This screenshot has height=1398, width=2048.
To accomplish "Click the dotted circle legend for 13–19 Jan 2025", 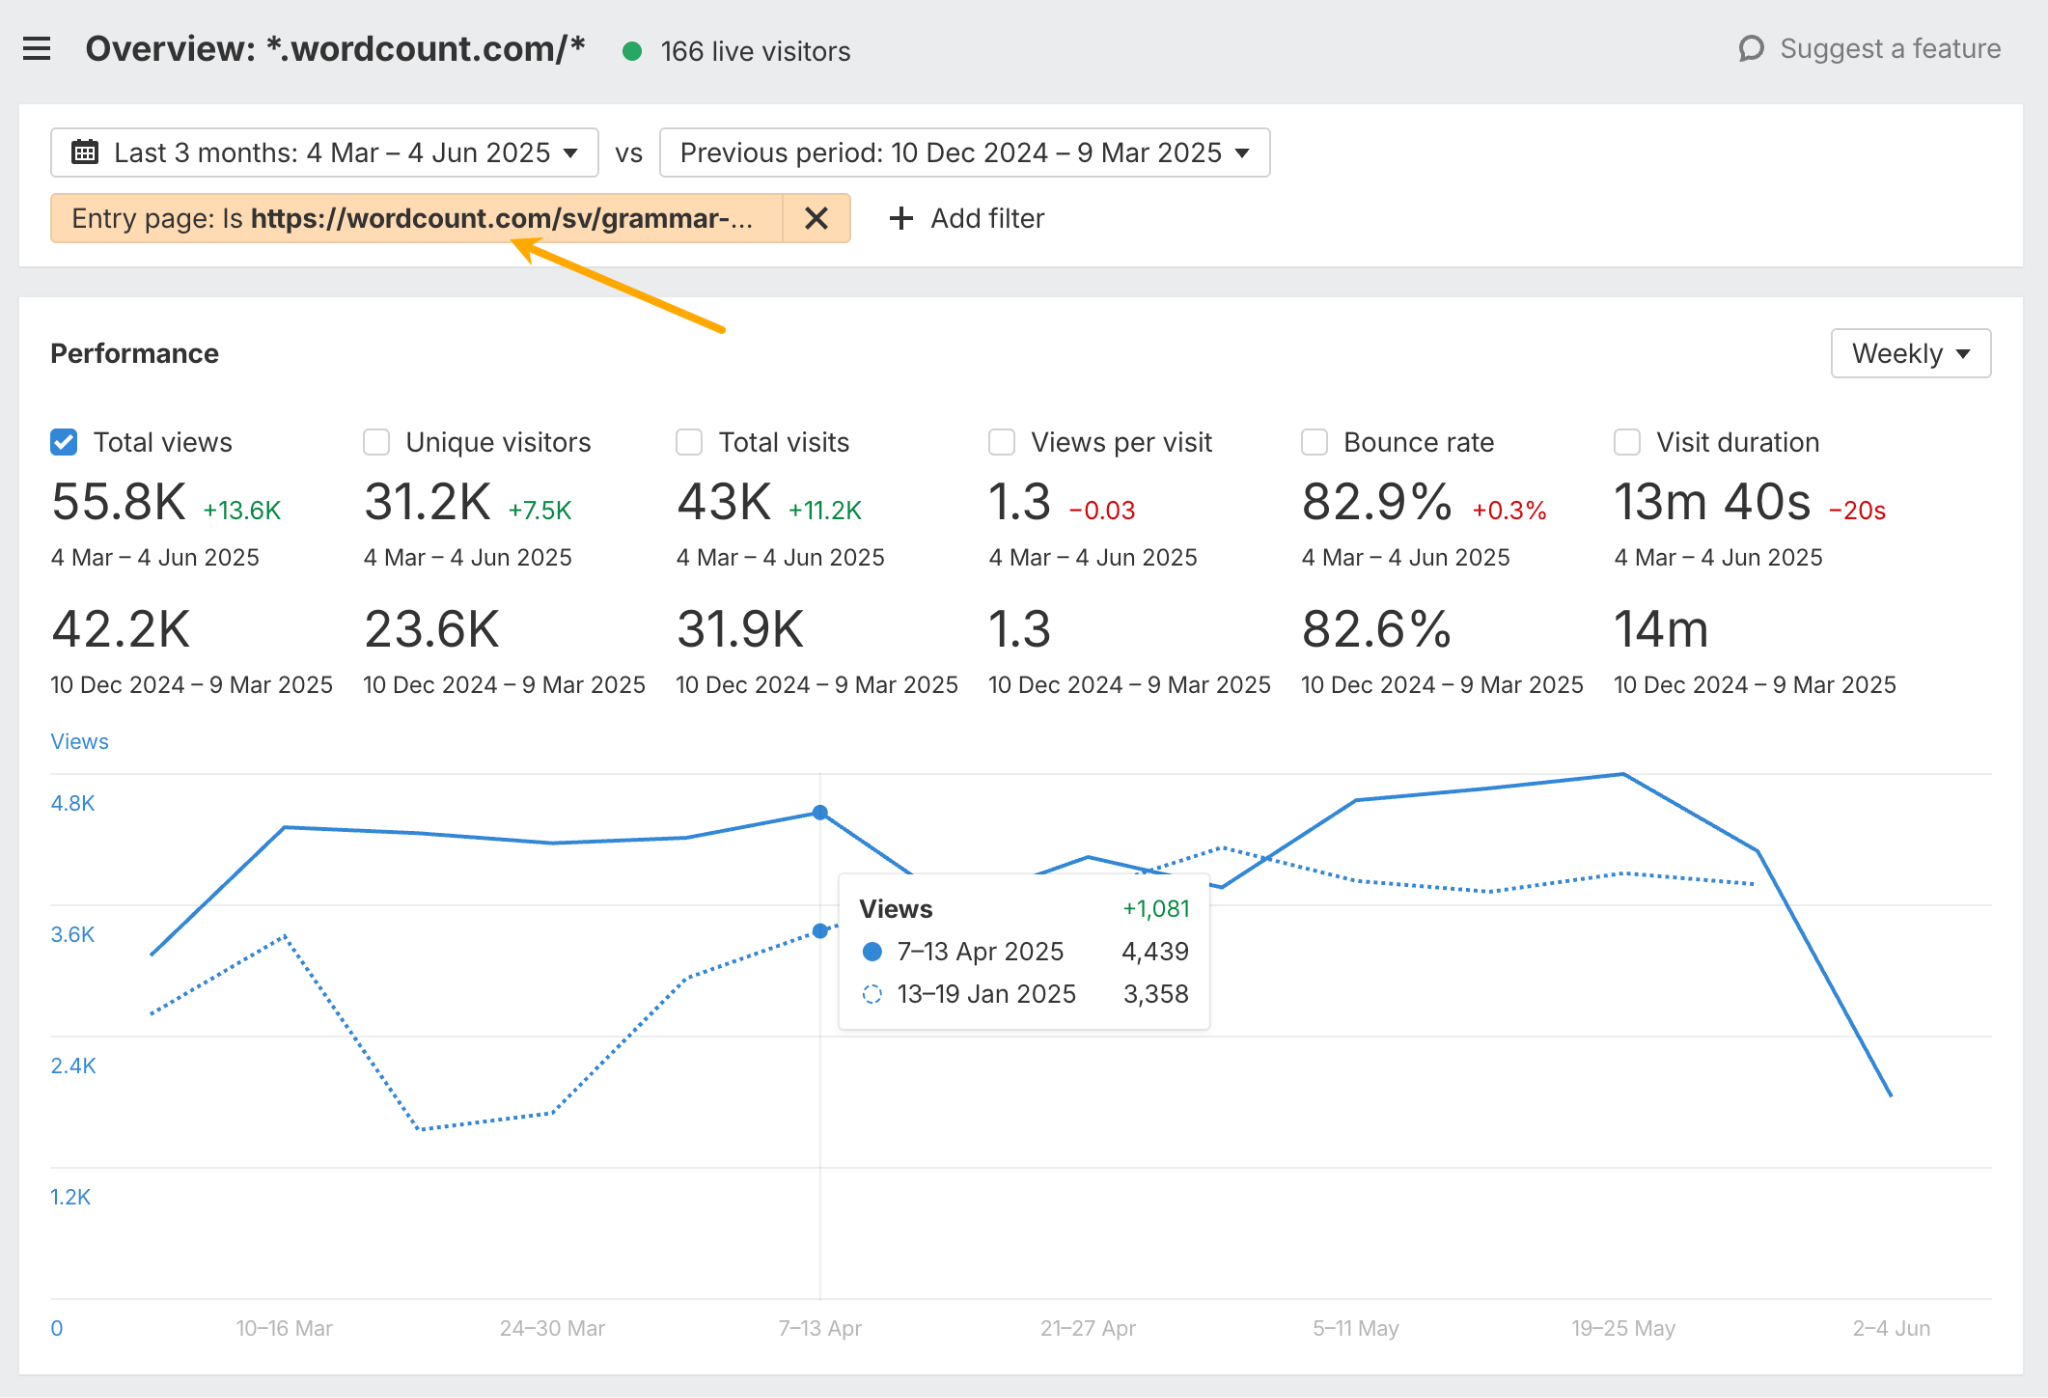I will 873,993.
